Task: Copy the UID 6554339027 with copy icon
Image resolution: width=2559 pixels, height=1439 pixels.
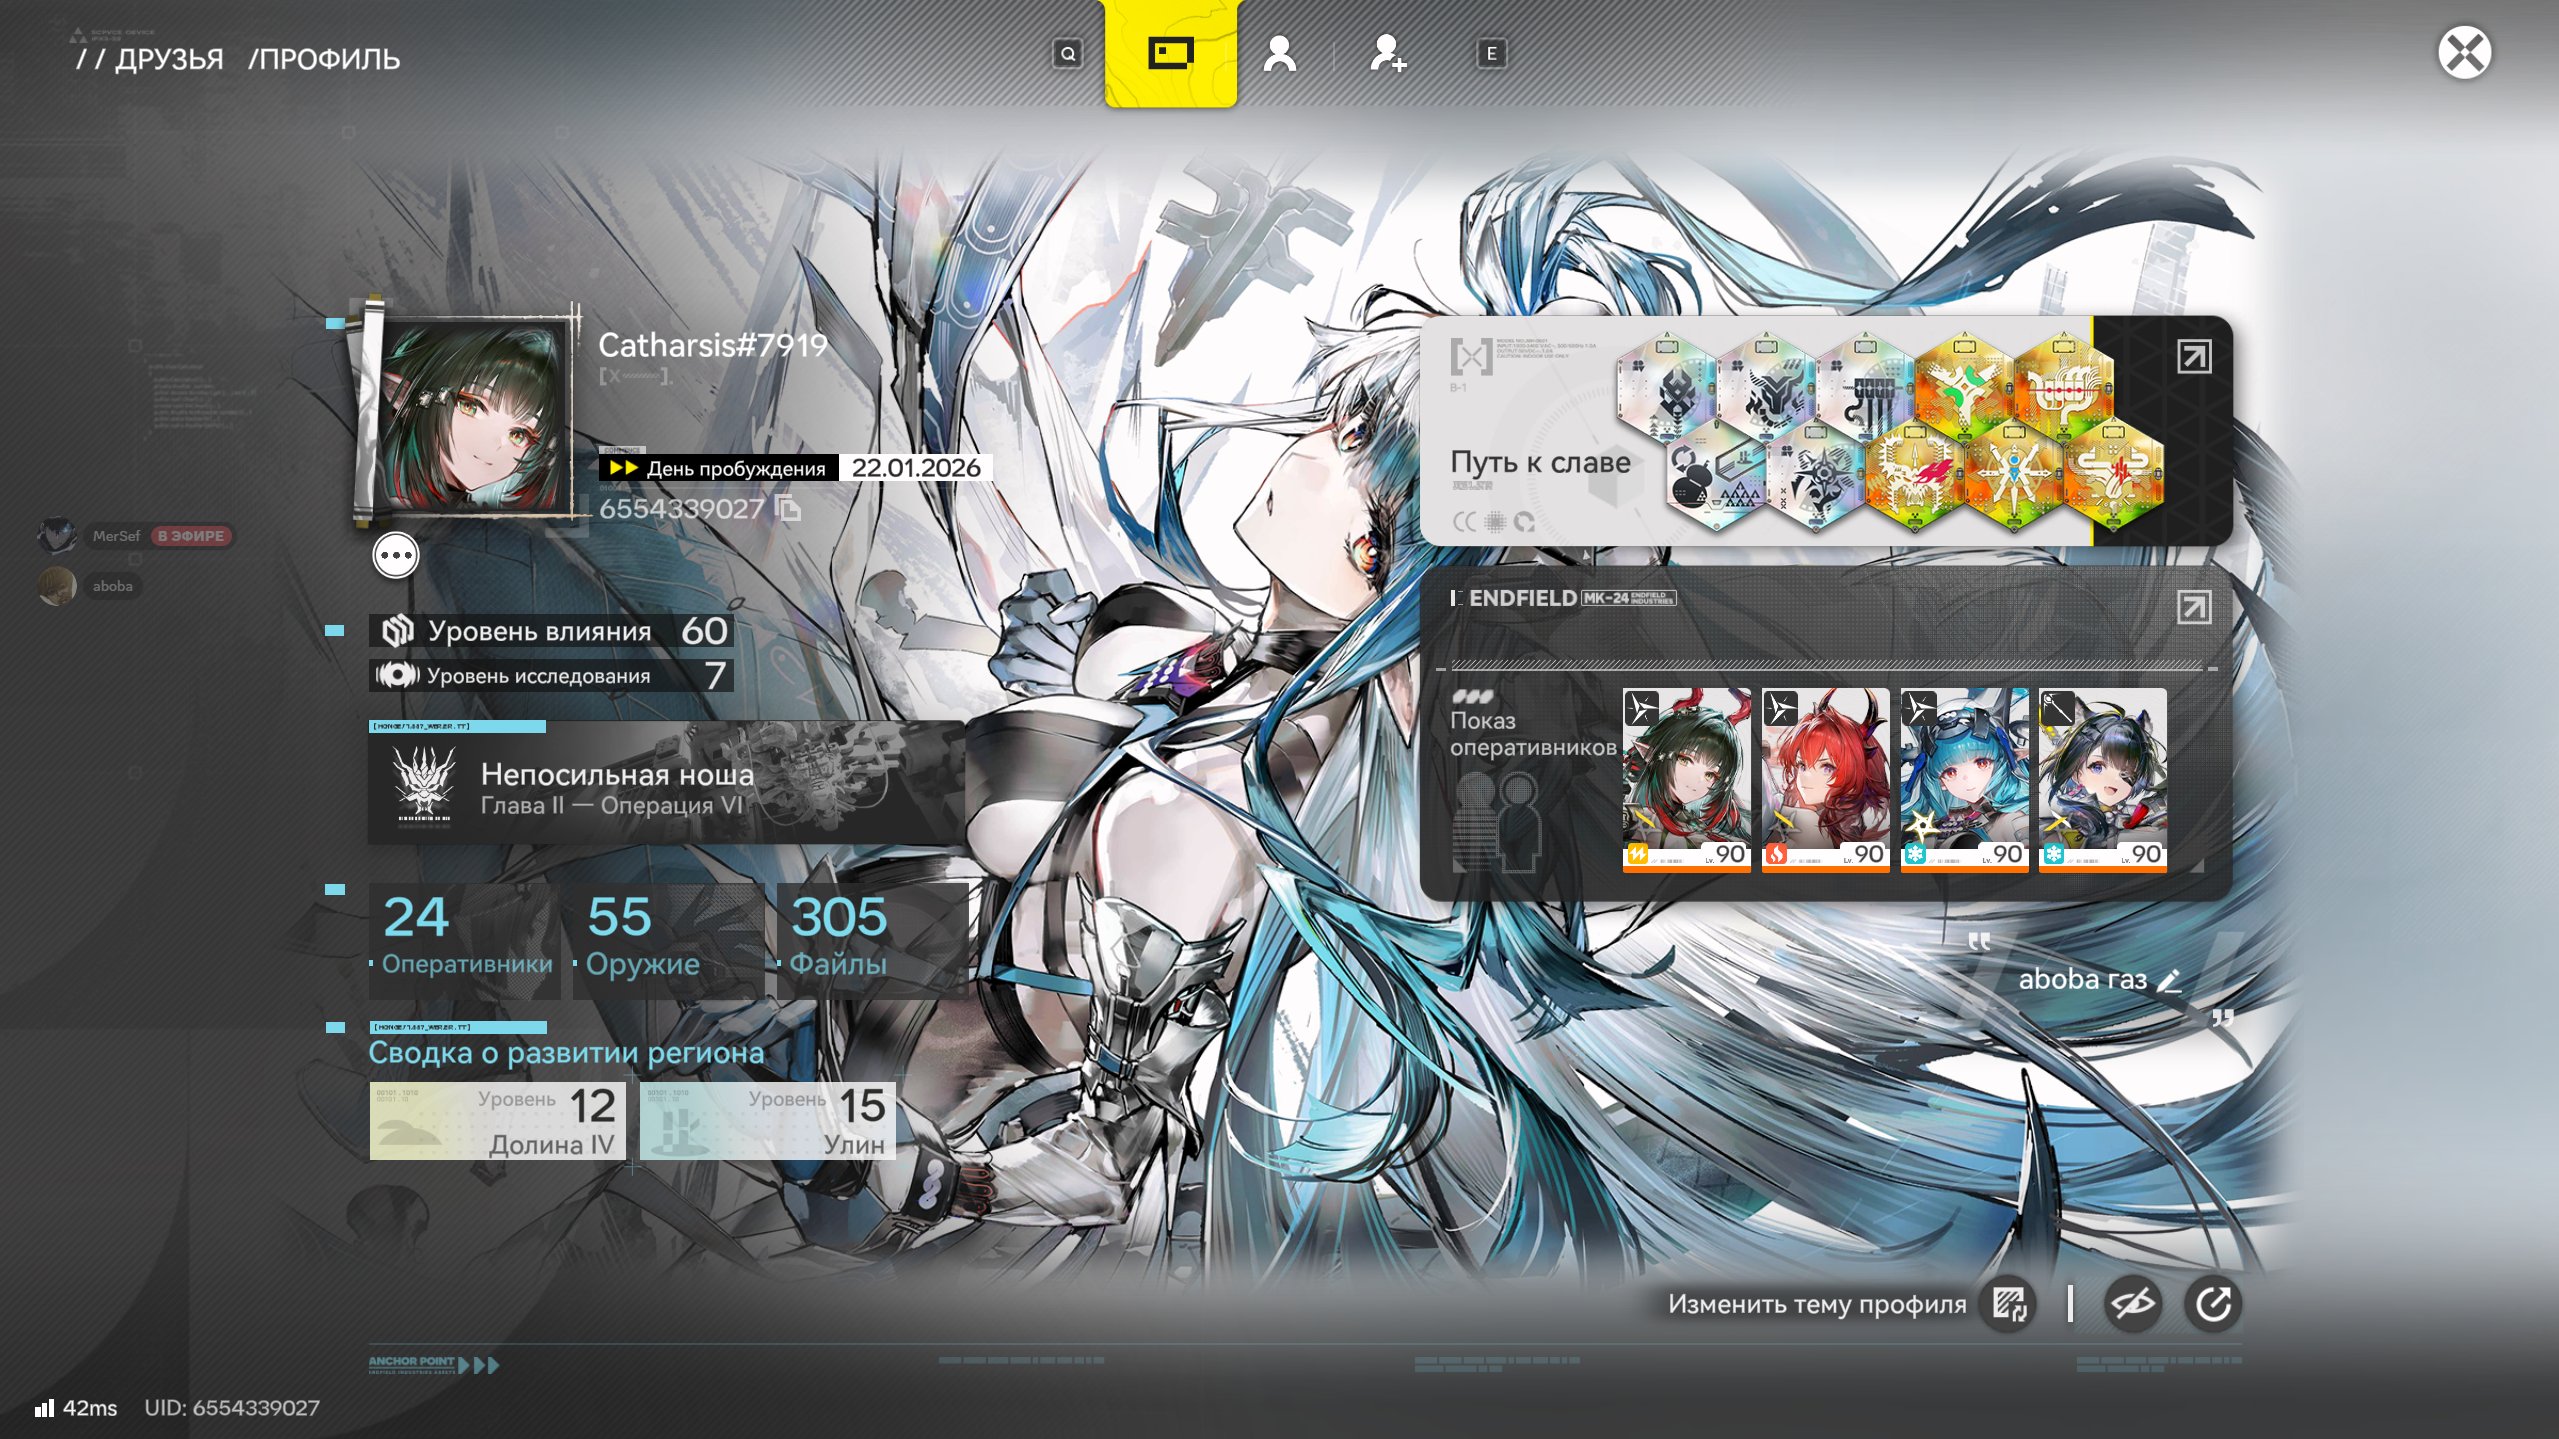Action: (x=789, y=509)
